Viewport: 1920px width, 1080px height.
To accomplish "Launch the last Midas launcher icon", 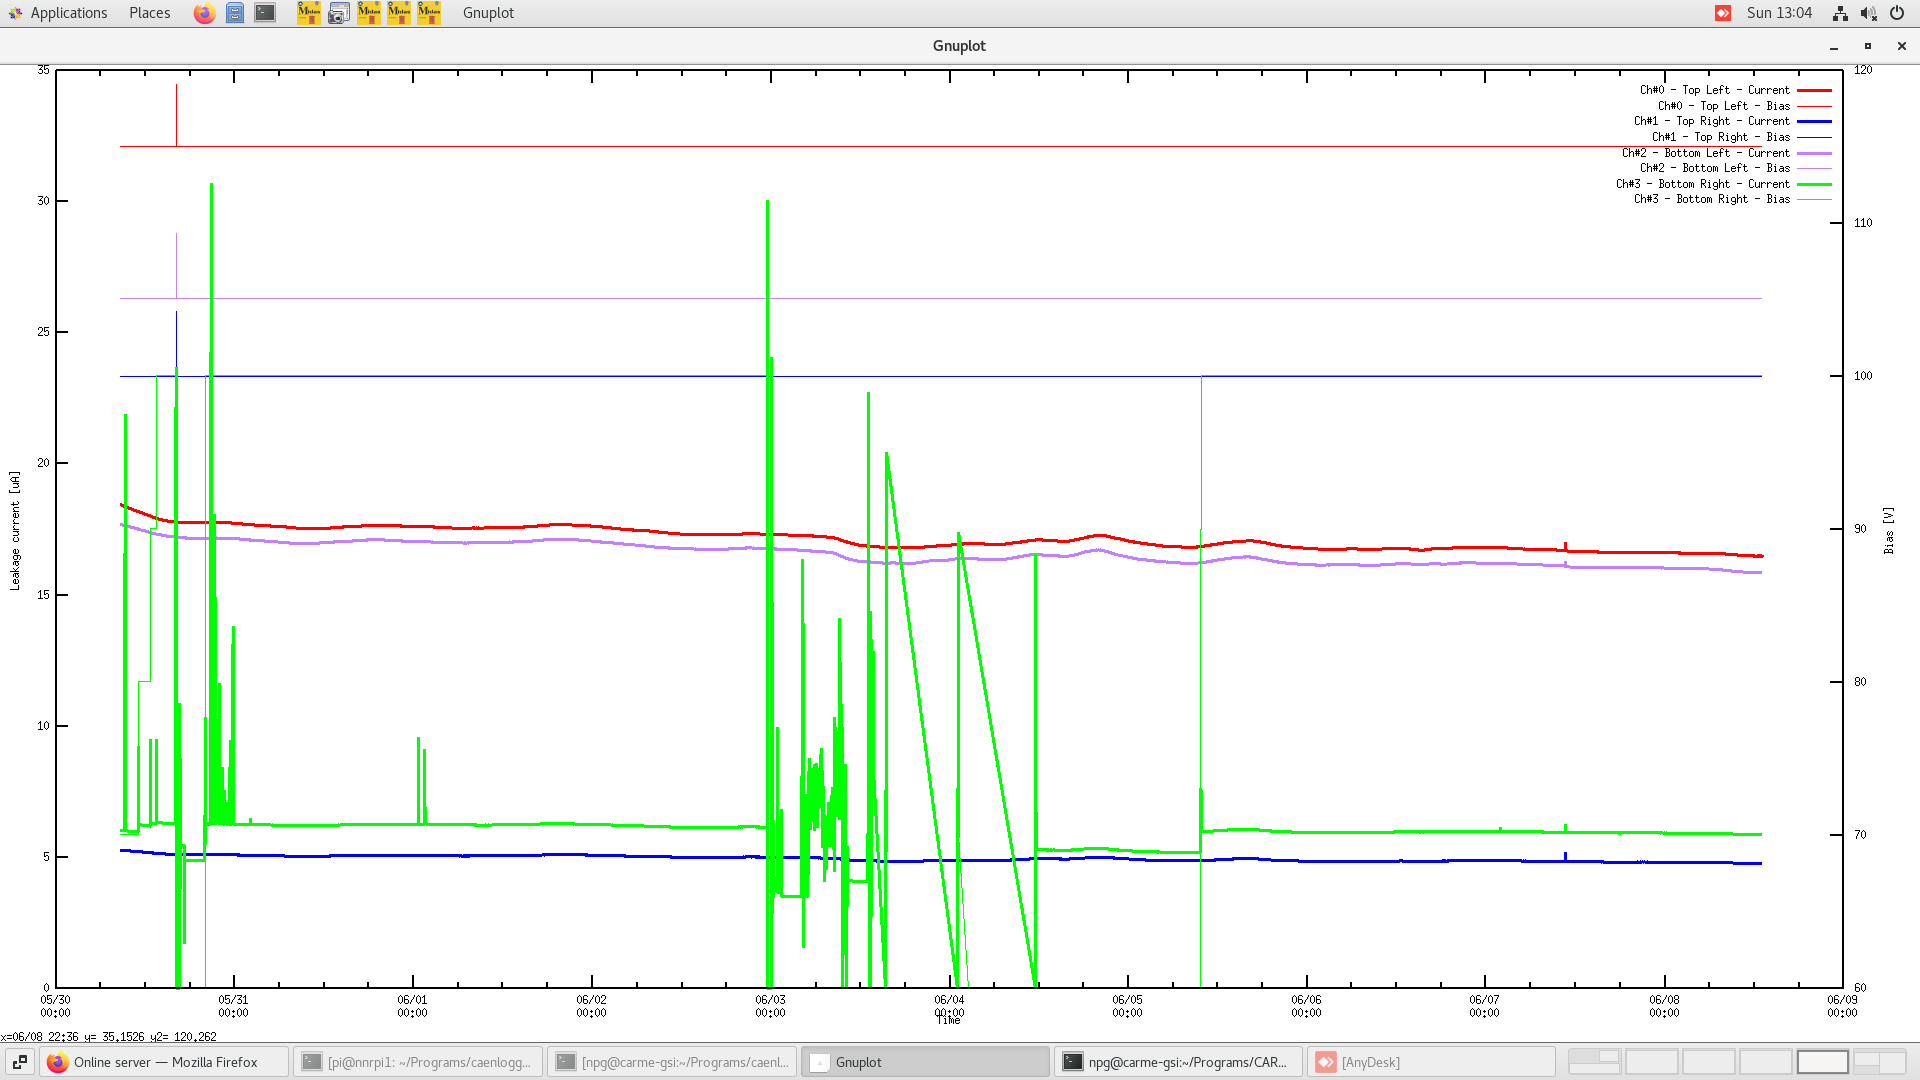I will coord(428,13).
